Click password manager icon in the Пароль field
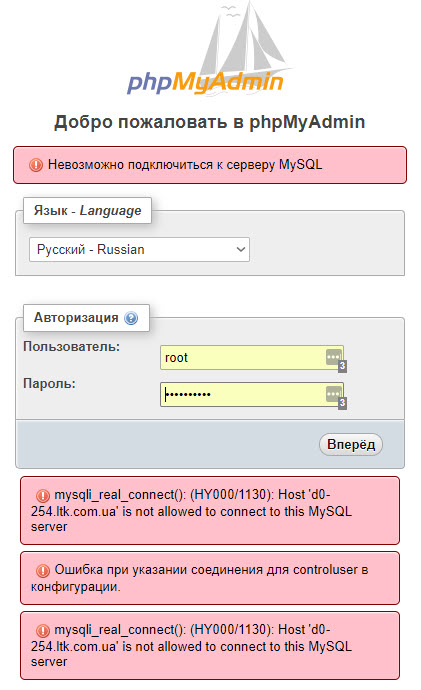421x690 pixels. tap(333, 394)
